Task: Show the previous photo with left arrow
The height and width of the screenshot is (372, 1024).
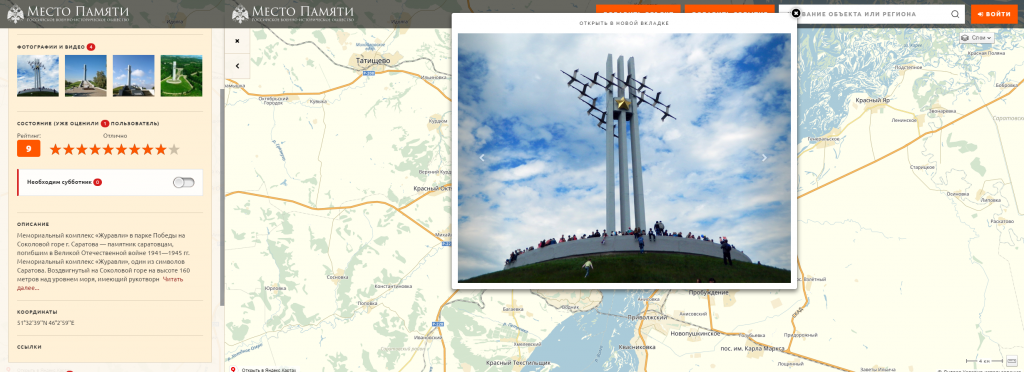Action: tap(483, 157)
